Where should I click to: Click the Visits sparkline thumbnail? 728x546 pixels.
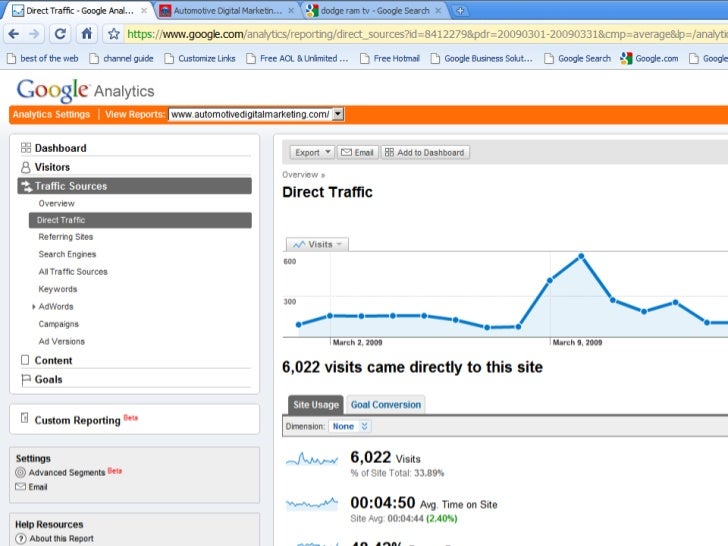[312, 460]
